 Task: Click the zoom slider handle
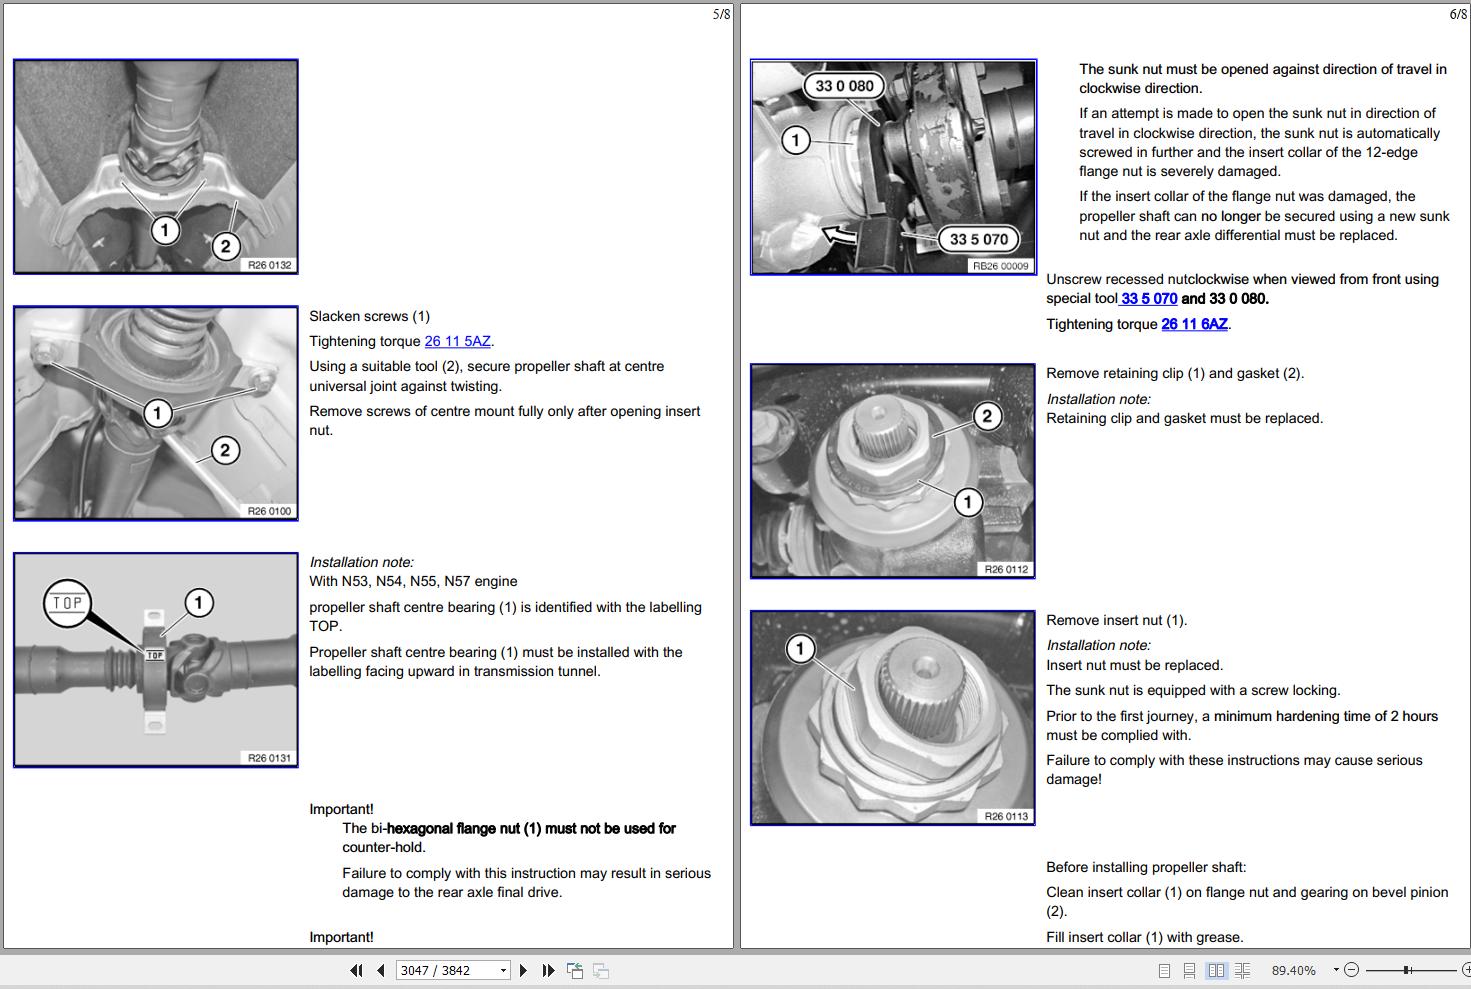pos(1407,969)
